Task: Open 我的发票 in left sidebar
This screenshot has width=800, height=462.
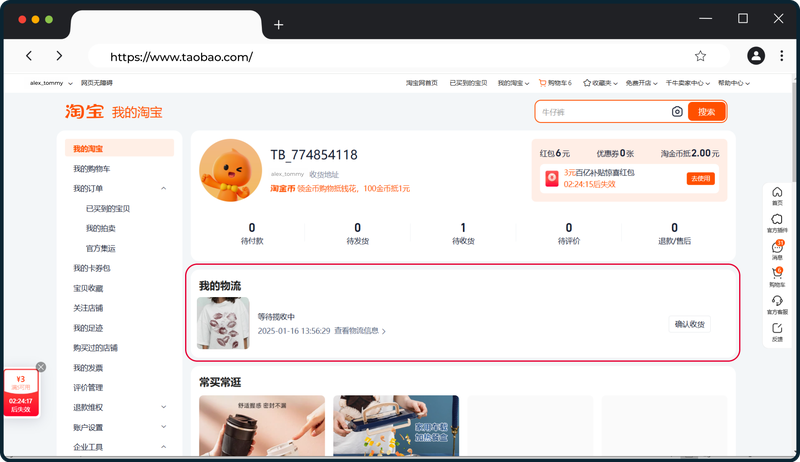Action: 88,368
